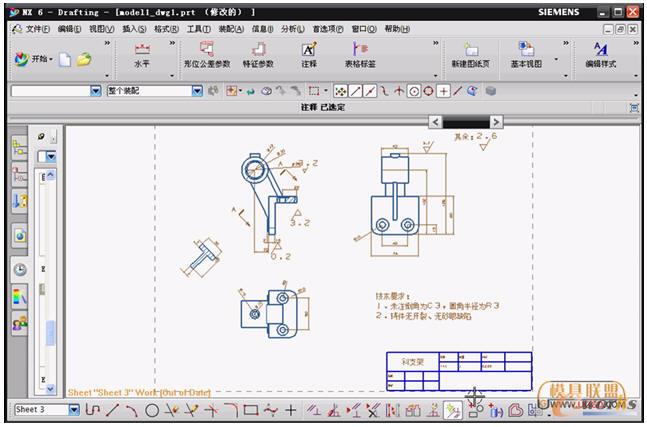The height and width of the screenshot is (427, 647).
Task: Open the 表格标签 tabular label tool
Action: (360, 54)
